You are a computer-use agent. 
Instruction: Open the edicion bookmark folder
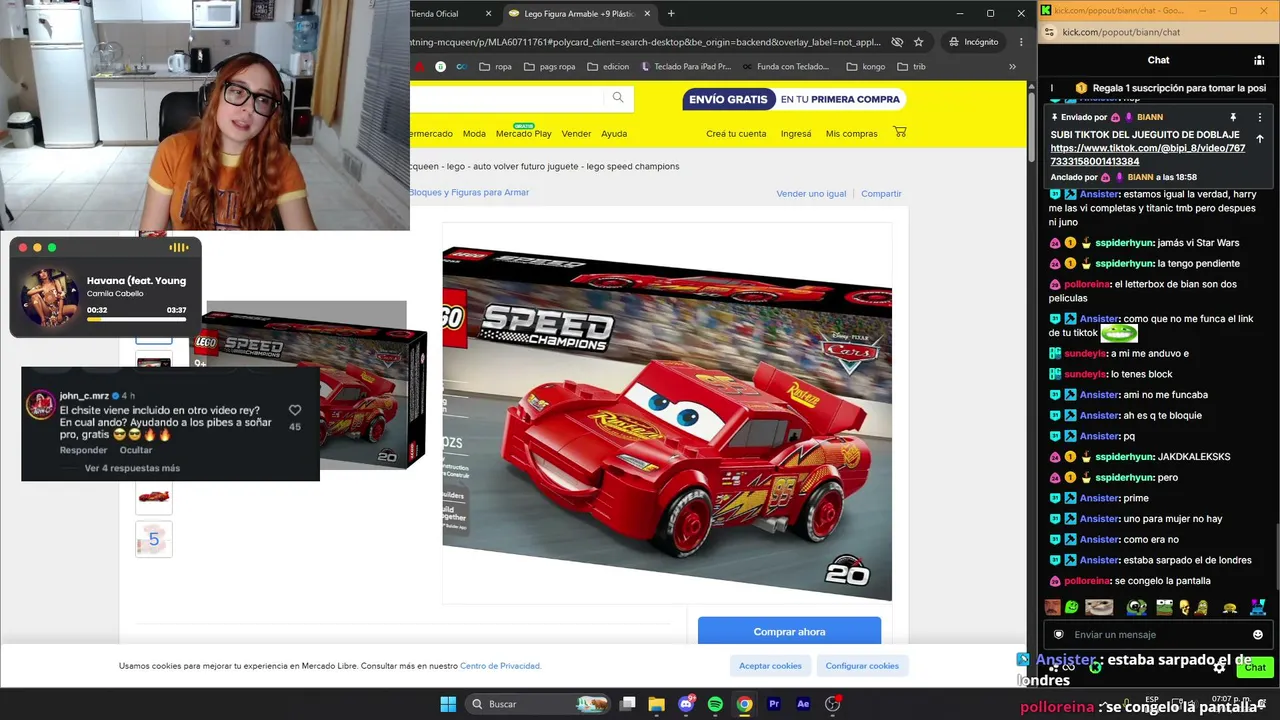tap(608, 67)
